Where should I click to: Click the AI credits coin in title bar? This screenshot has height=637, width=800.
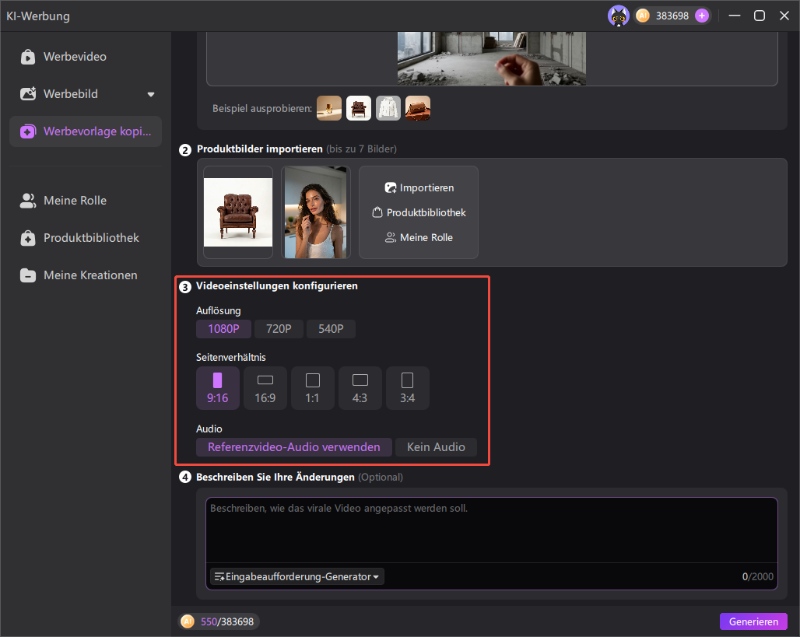(x=643, y=16)
